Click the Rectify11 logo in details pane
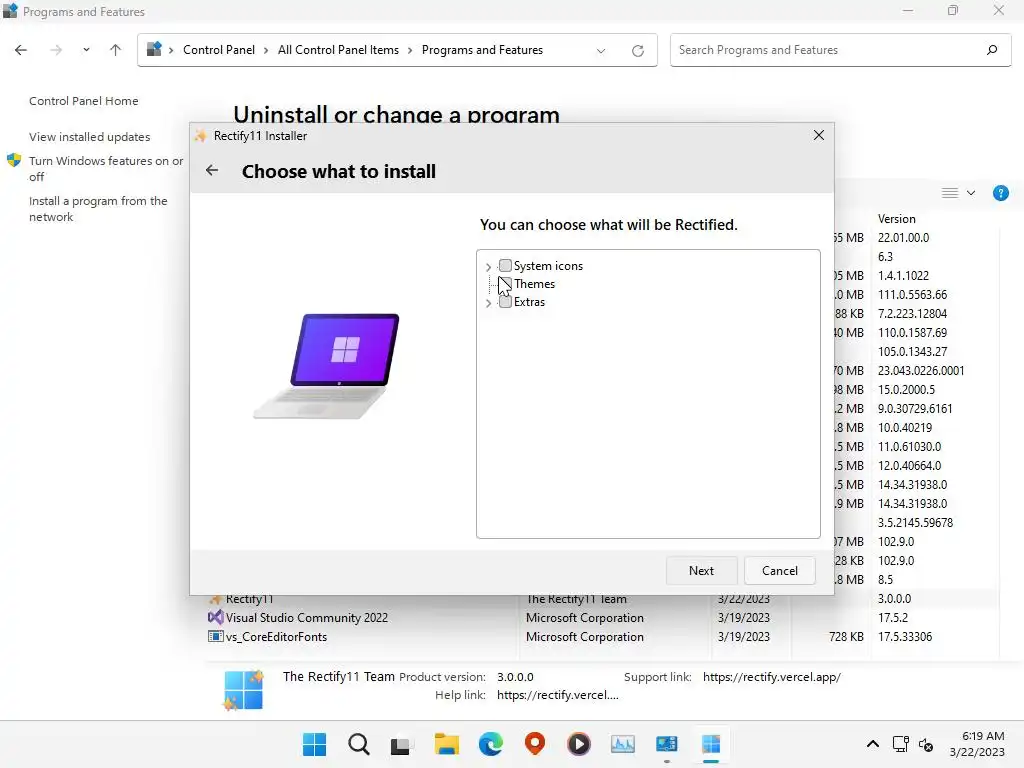The width and height of the screenshot is (1024, 768). point(243,690)
